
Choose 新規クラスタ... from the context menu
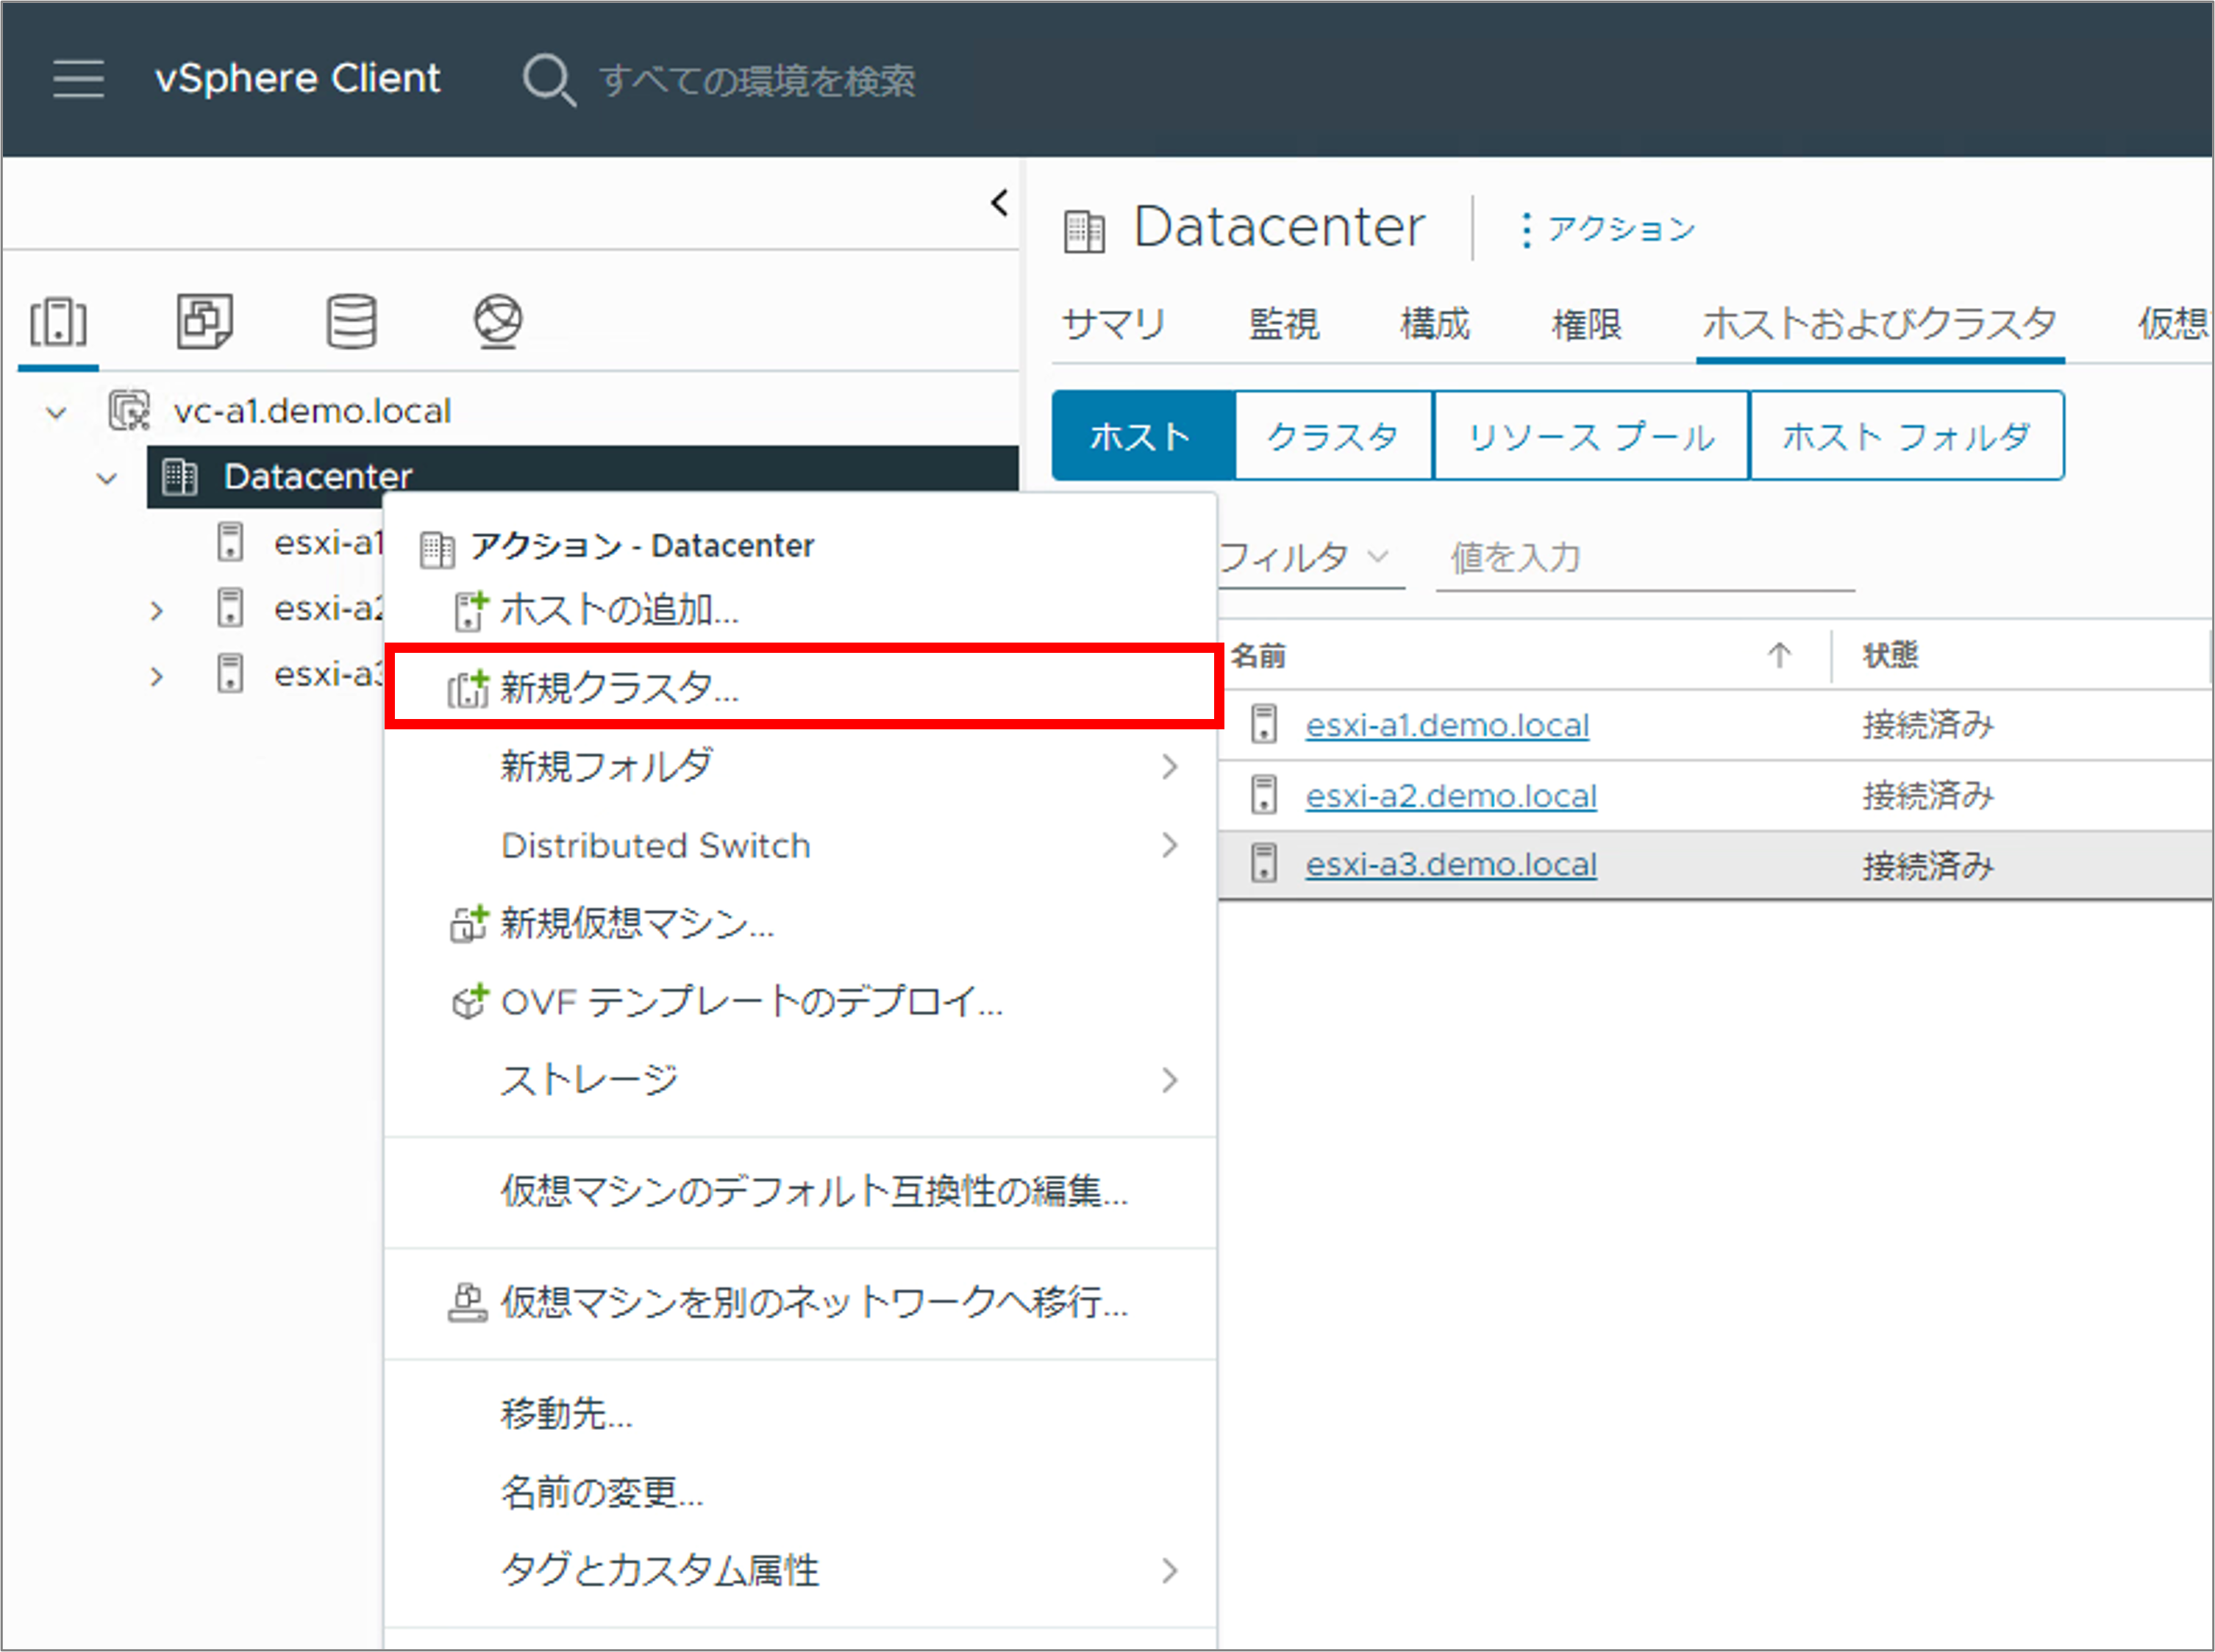coord(800,688)
